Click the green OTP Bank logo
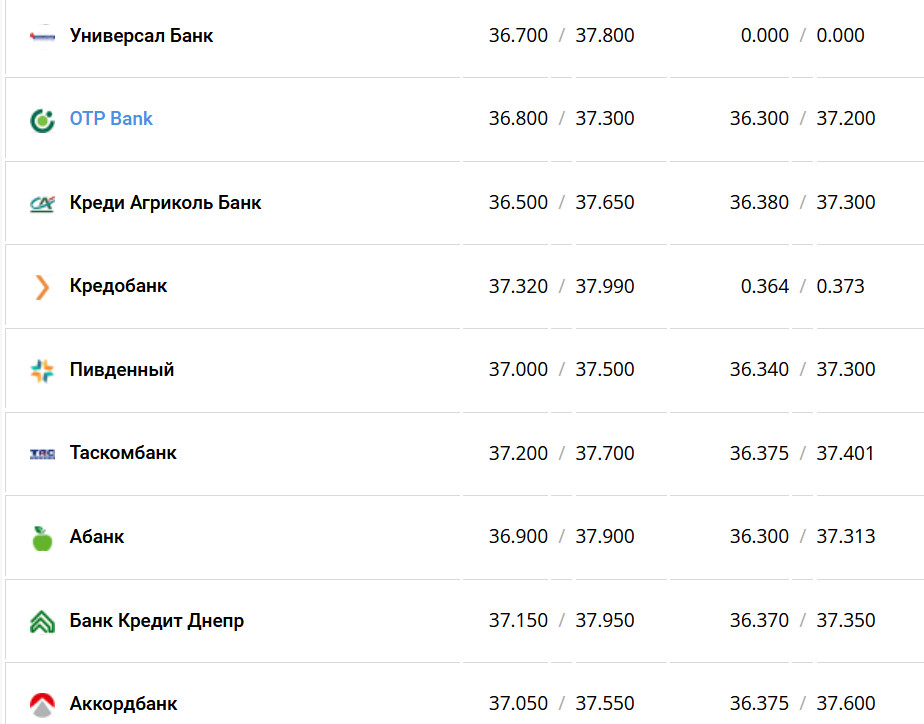This screenshot has width=924, height=724. (42, 120)
